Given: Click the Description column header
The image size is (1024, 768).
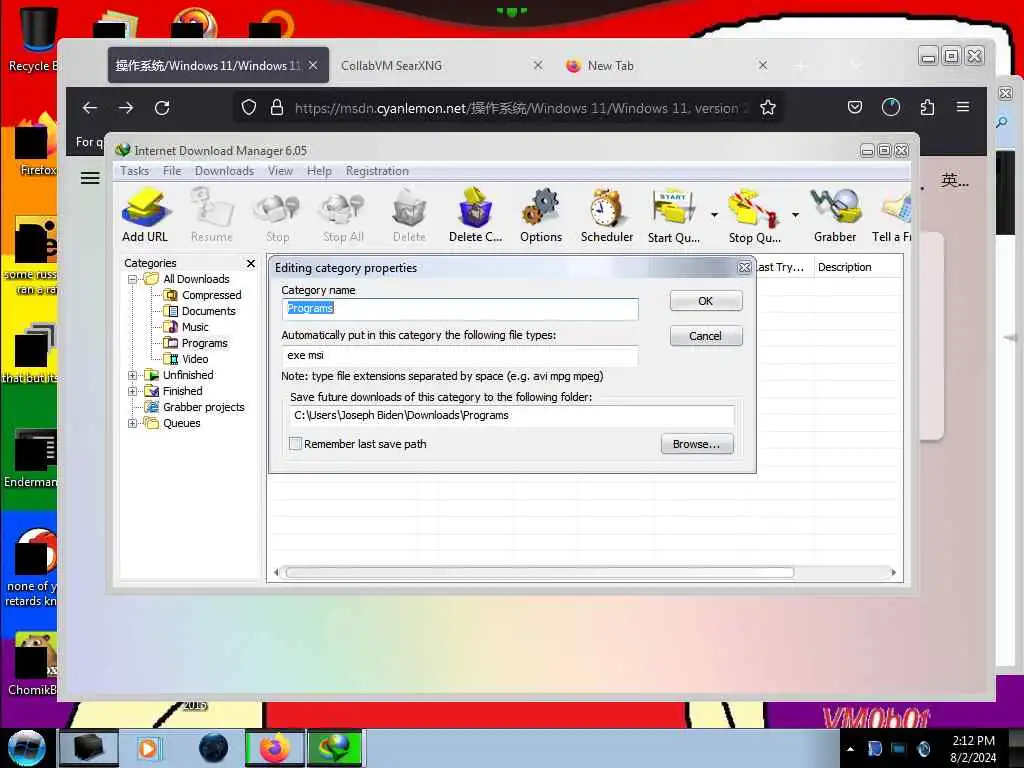Looking at the screenshot, I should click(x=859, y=267).
